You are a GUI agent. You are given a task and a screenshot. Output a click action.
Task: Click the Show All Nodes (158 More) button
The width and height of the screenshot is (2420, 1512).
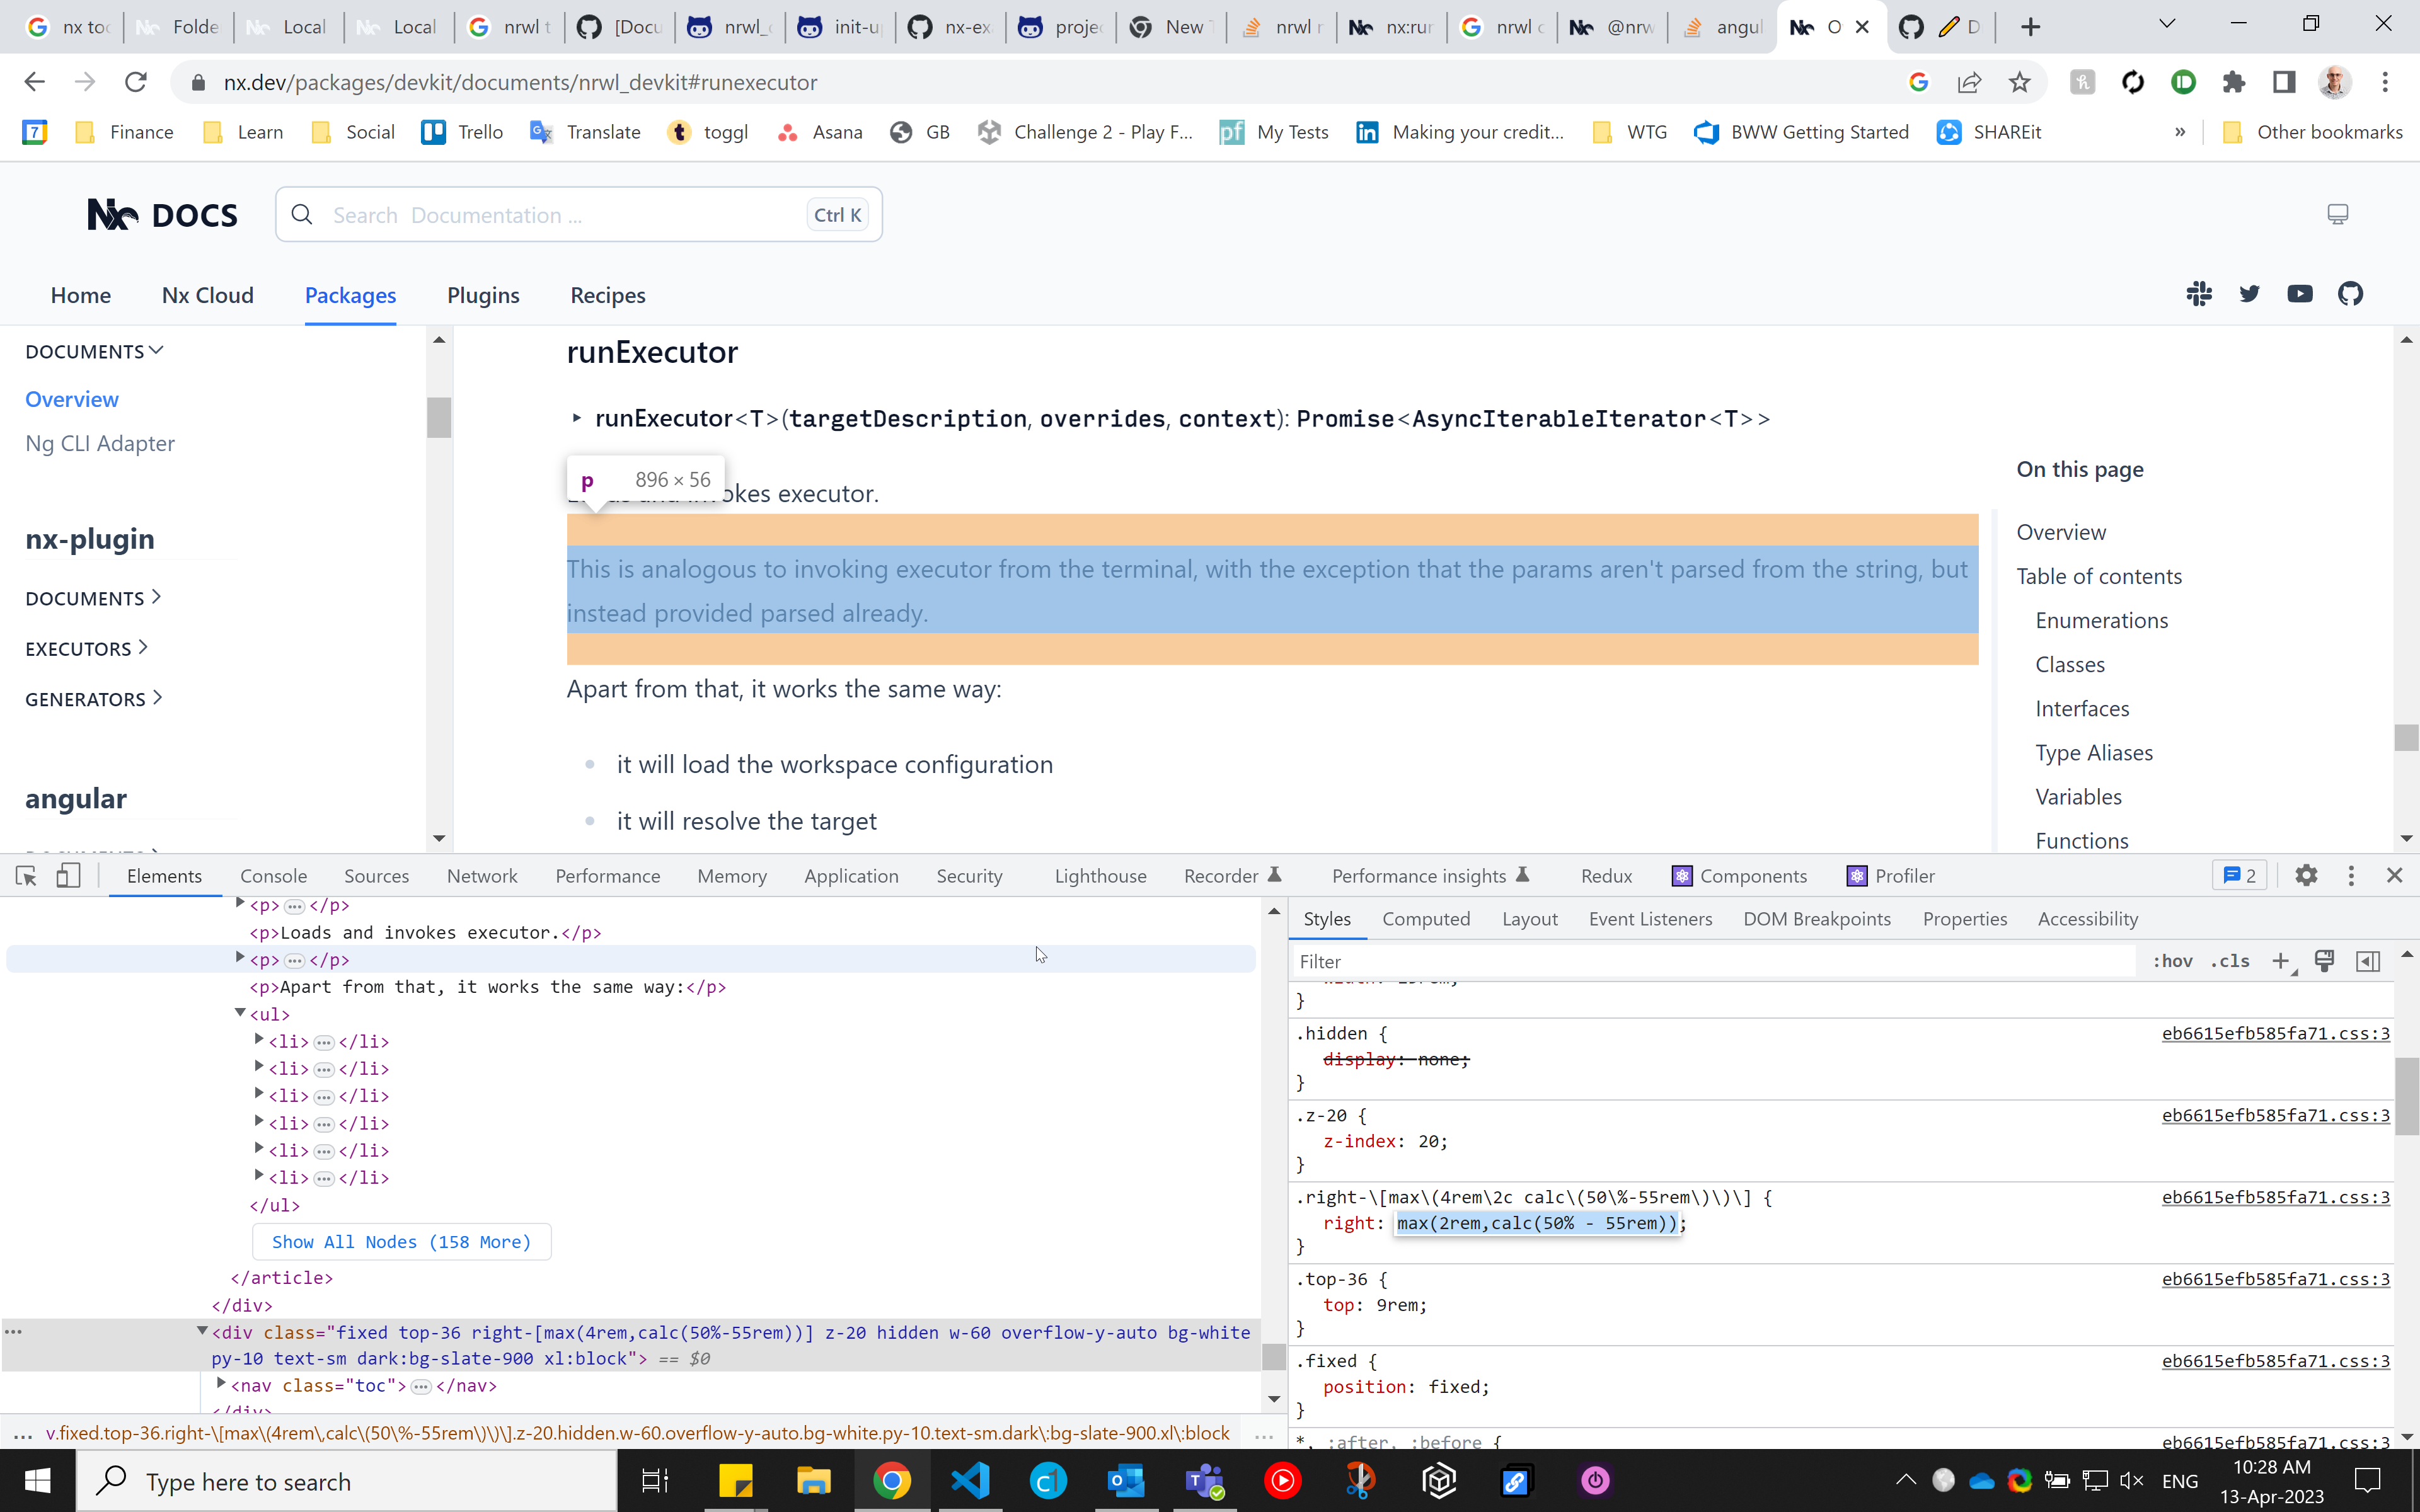[401, 1241]
